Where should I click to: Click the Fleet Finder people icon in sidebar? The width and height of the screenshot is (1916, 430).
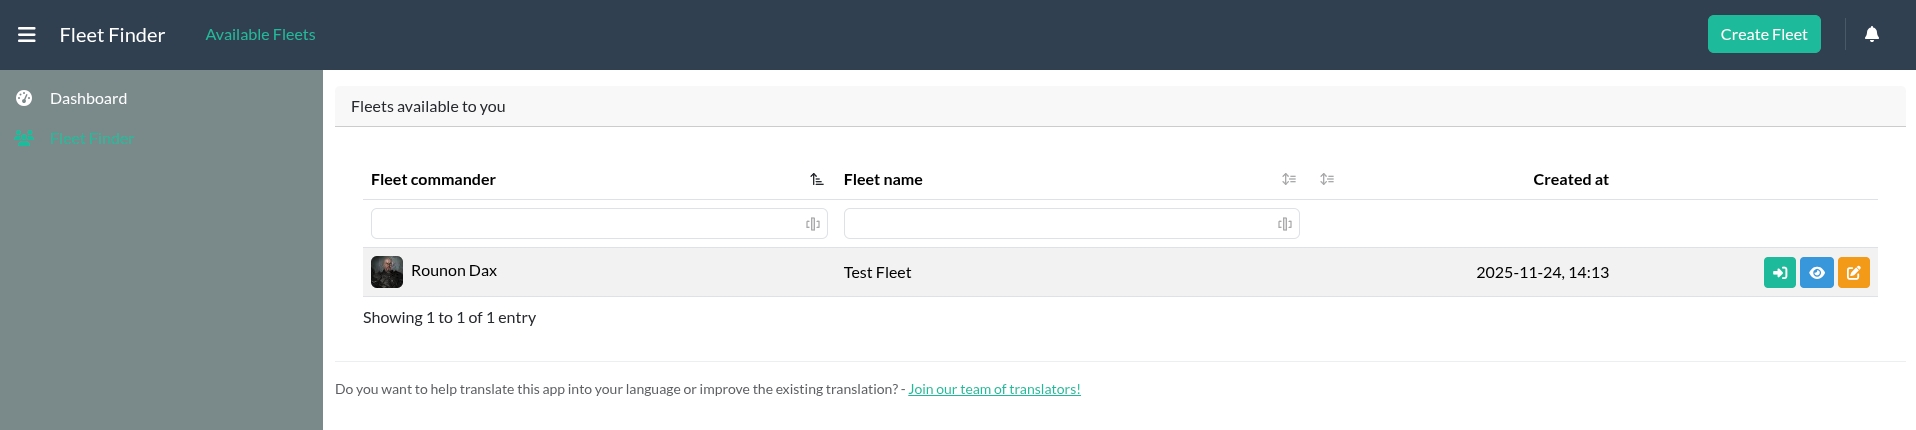tap(24, 138)
